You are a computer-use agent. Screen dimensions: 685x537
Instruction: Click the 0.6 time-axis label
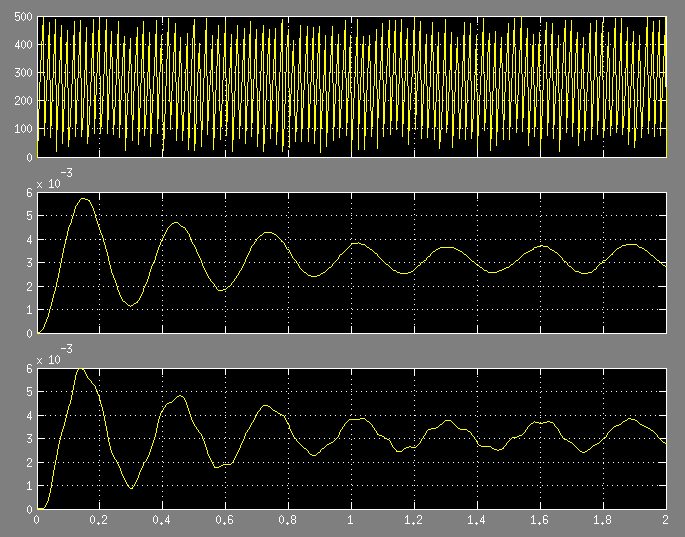click(225, 520)
